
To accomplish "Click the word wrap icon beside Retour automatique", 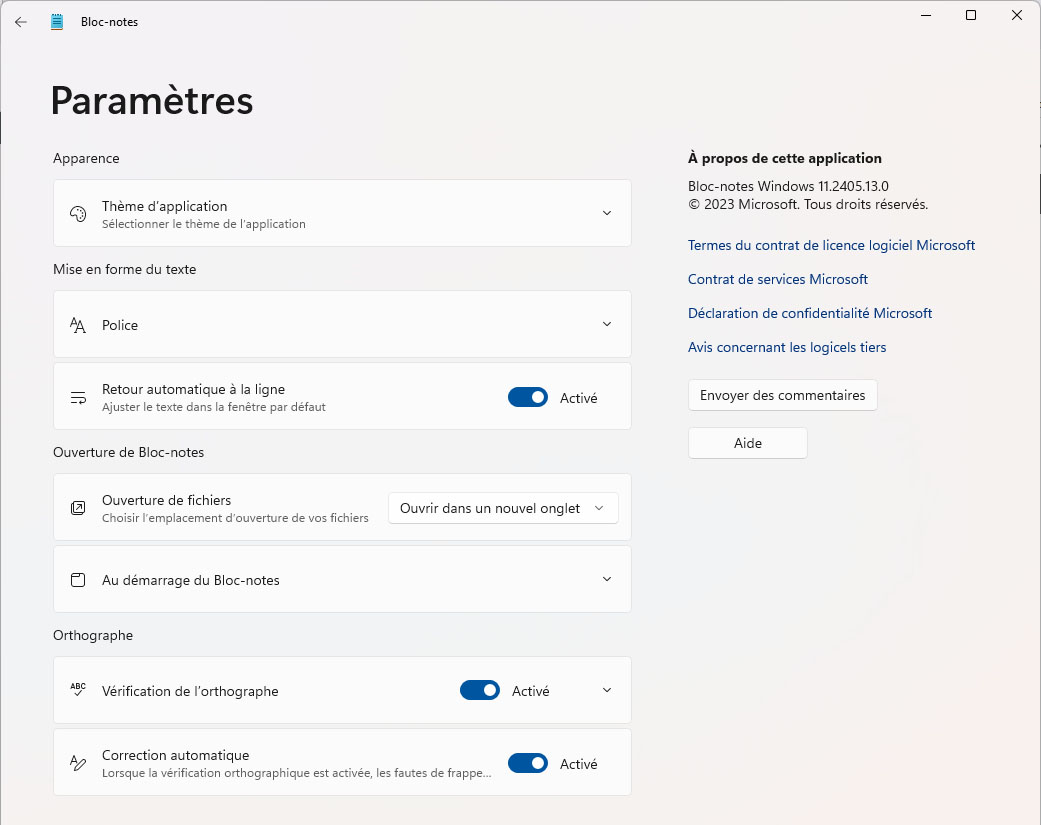I will [78, 398].
